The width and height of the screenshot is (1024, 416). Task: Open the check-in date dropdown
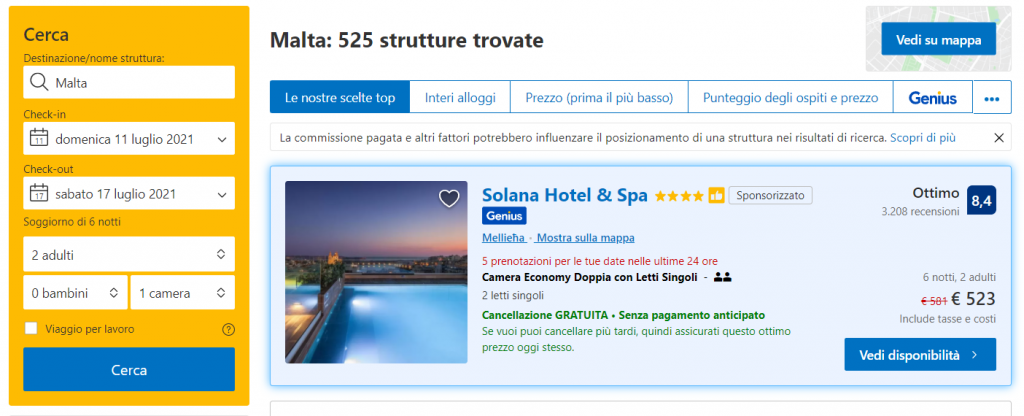128,138
